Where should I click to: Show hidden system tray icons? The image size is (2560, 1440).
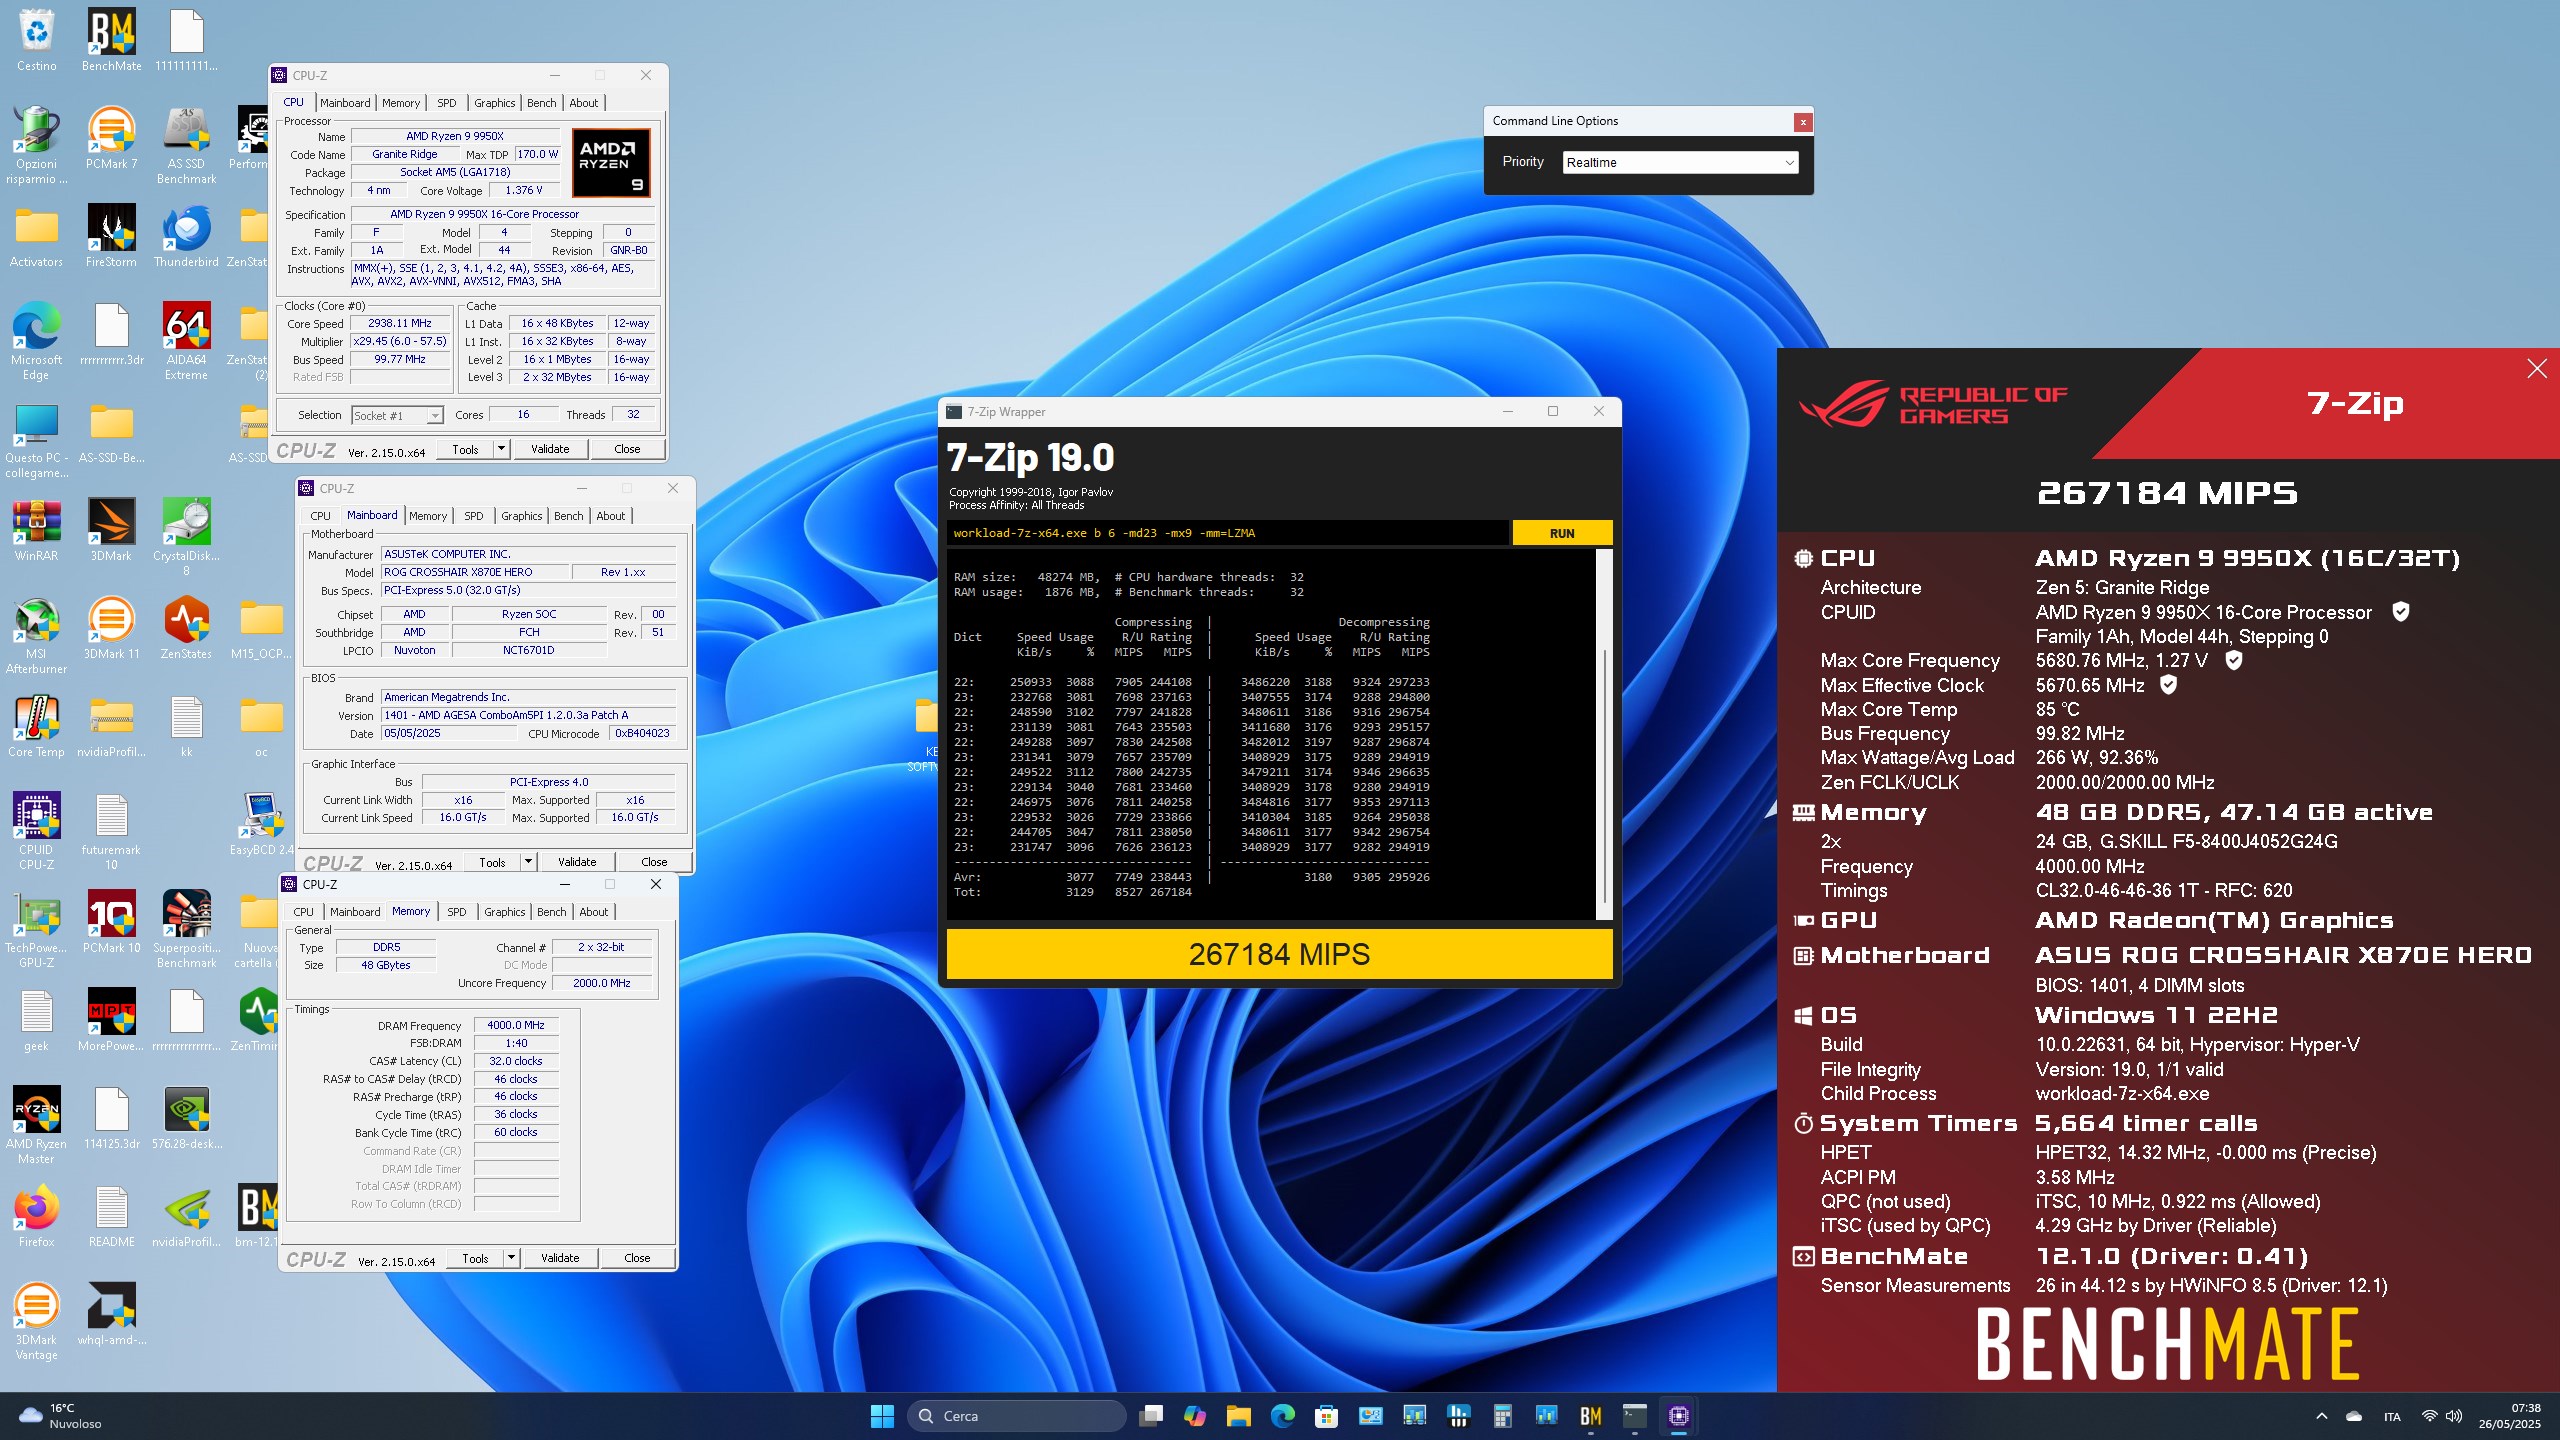click(x=2322, y=1416)
